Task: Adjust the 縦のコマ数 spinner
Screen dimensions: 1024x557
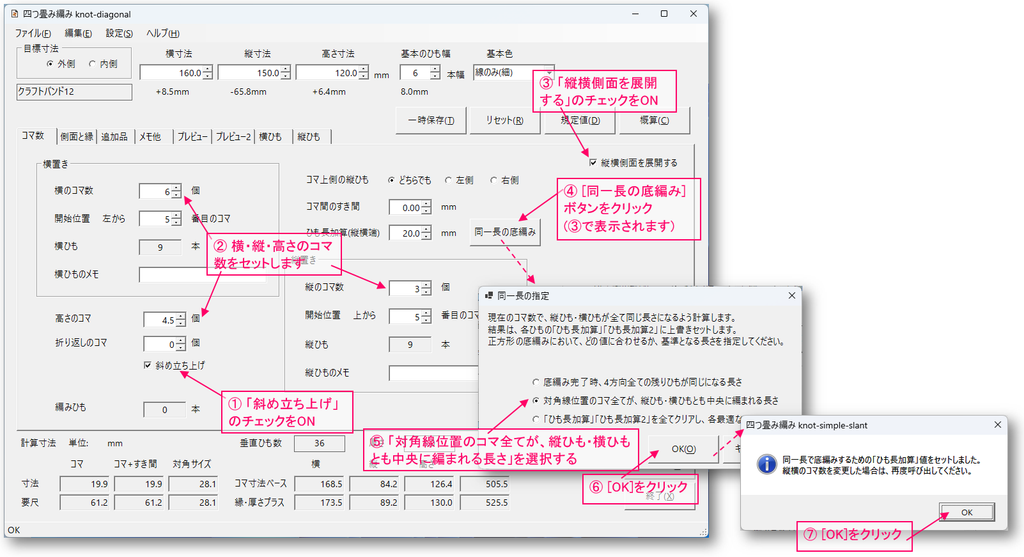Action: tap(426, 288)
